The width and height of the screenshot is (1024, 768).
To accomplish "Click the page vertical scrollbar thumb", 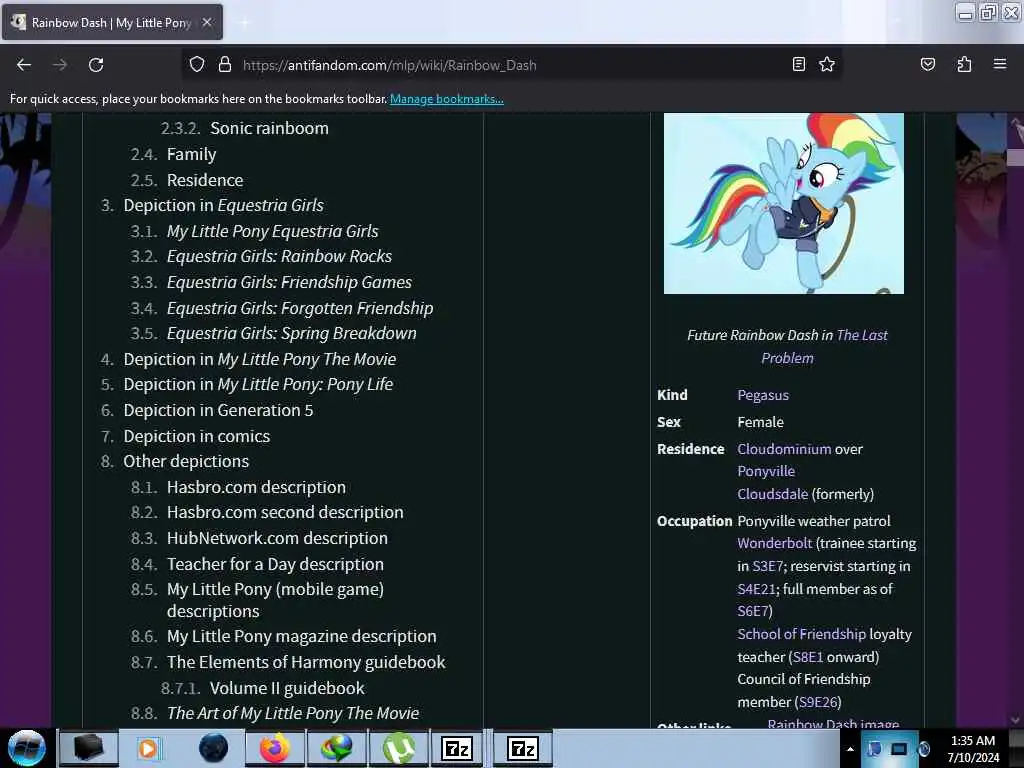I will [x=1015, y=157].
